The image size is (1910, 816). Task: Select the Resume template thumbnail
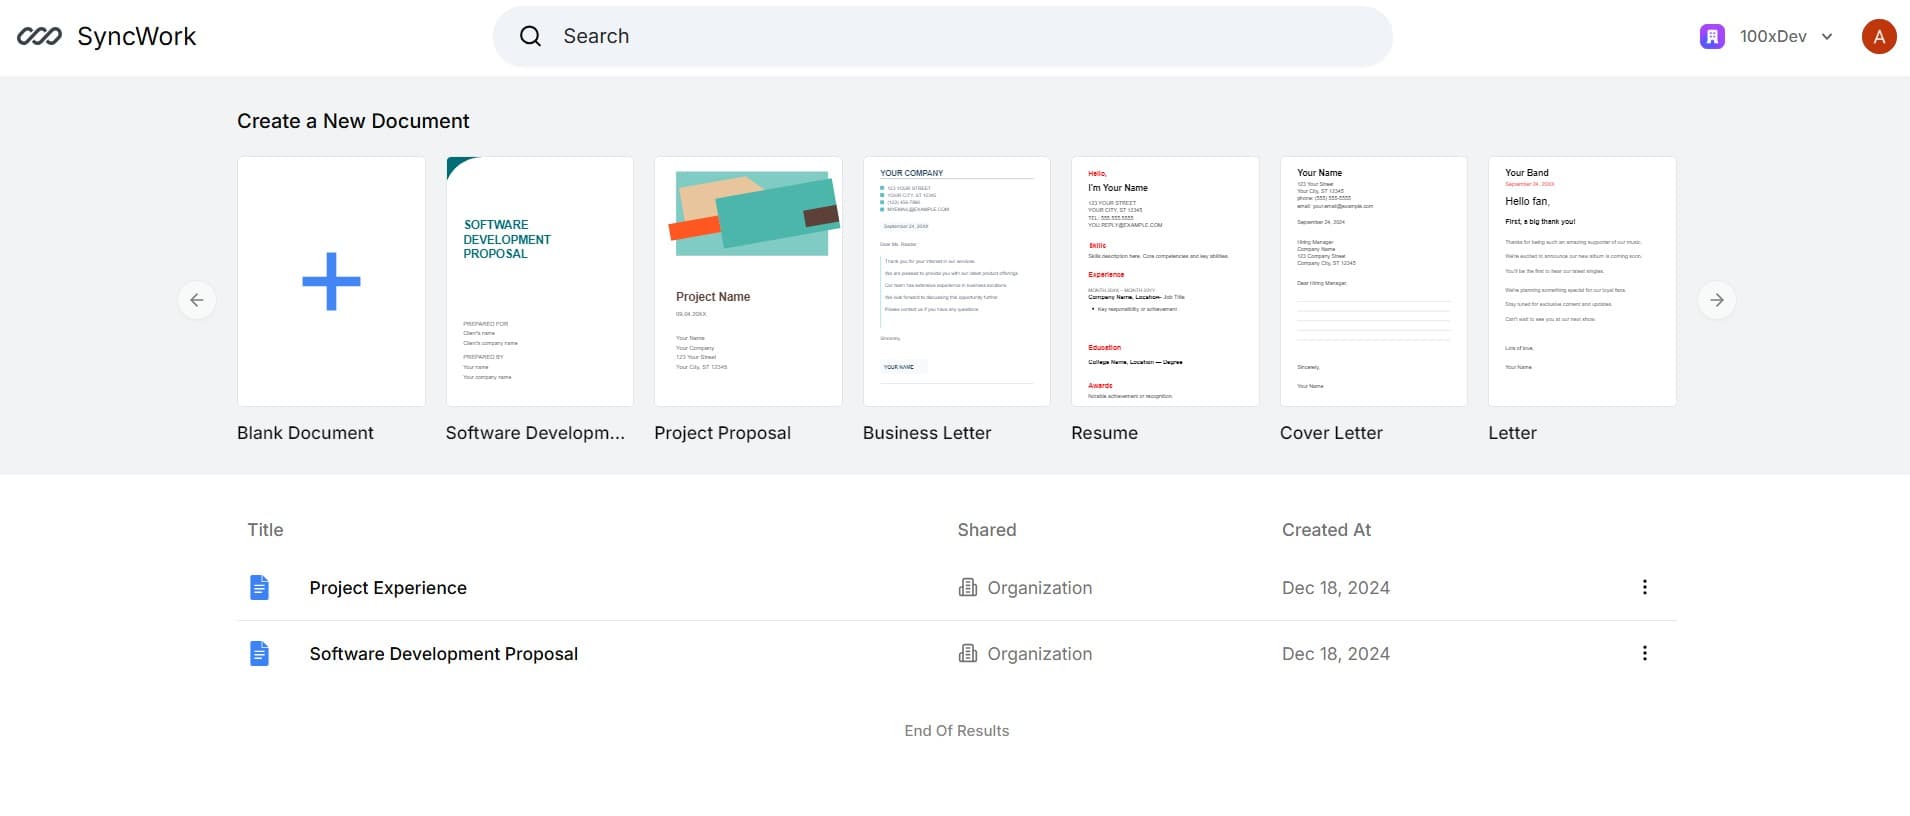point(1165,281)
